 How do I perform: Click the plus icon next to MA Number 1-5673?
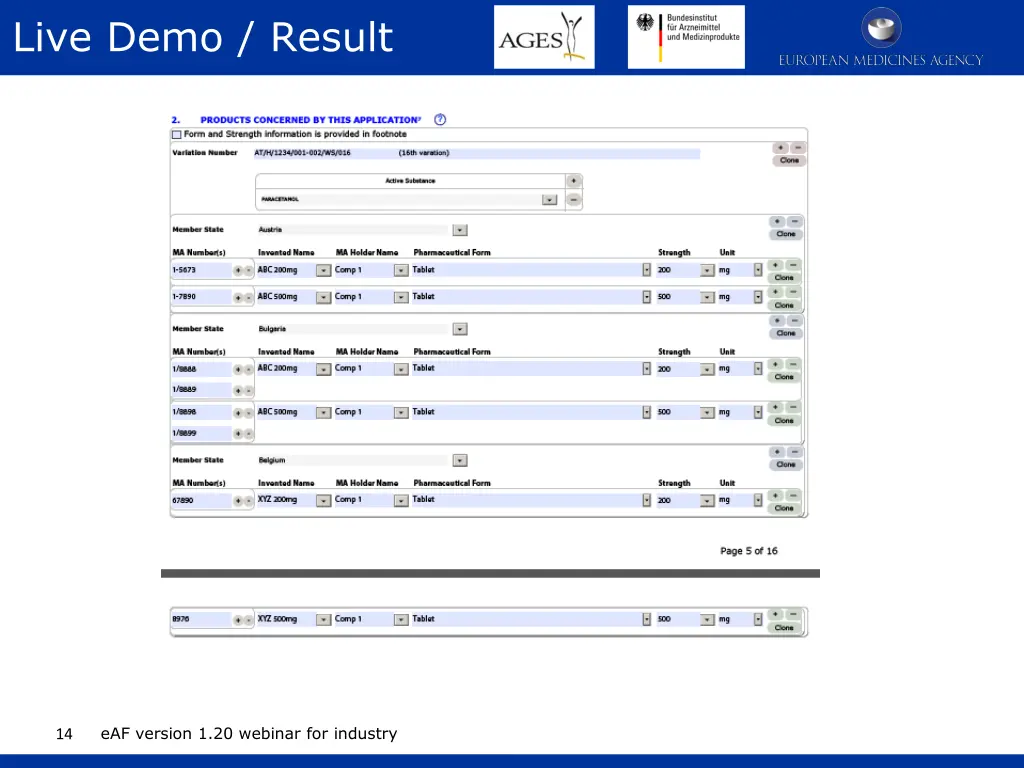[237, 270]
